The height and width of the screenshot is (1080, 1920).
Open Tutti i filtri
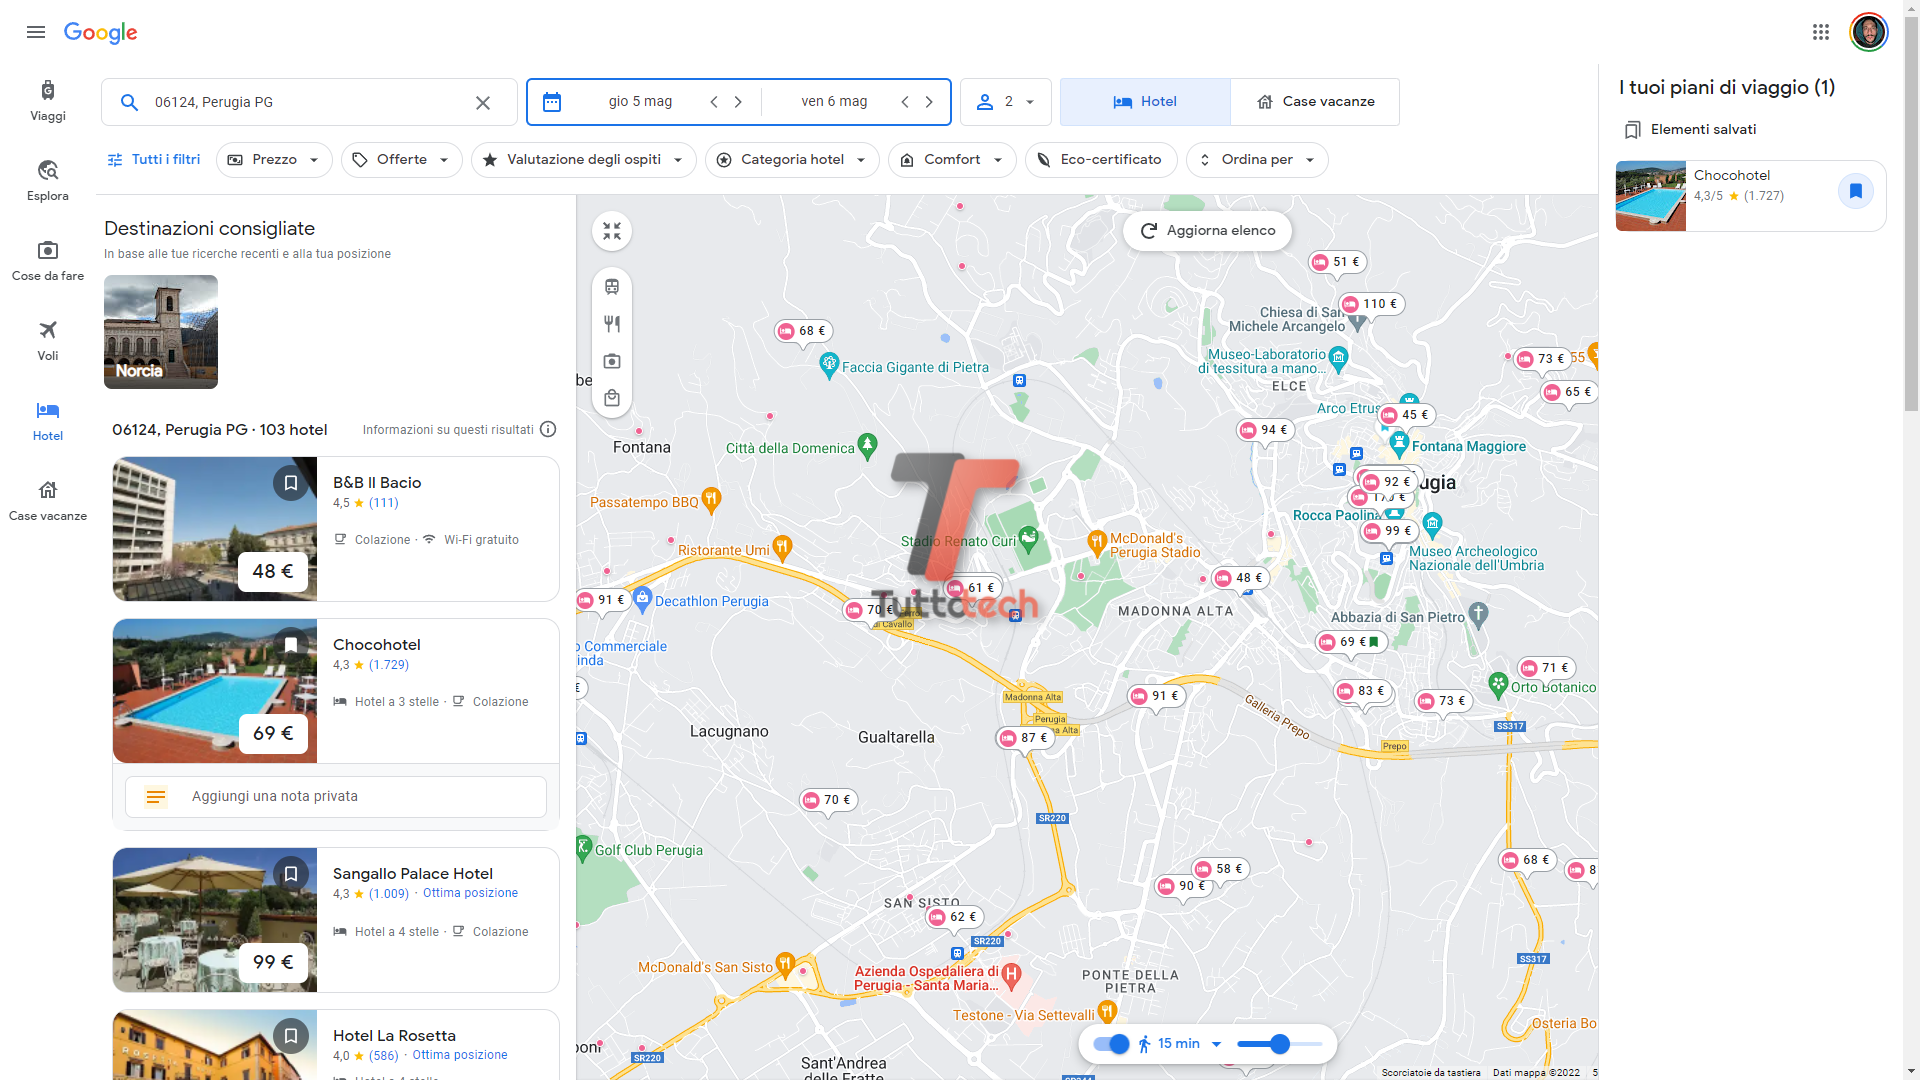point(154,160)
